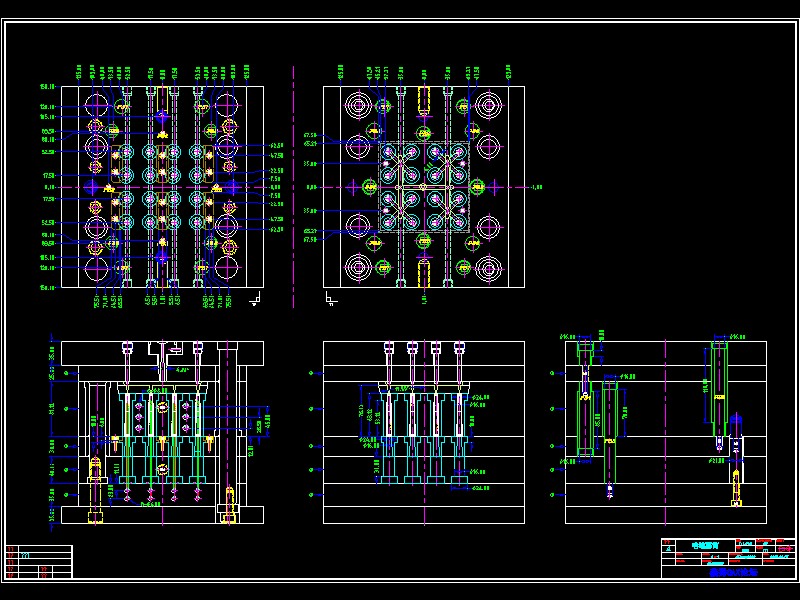This screenshot has height=600, width=800.
Task: Select the blue filled circle at upper center of left plan view
Action: [162, 117]
